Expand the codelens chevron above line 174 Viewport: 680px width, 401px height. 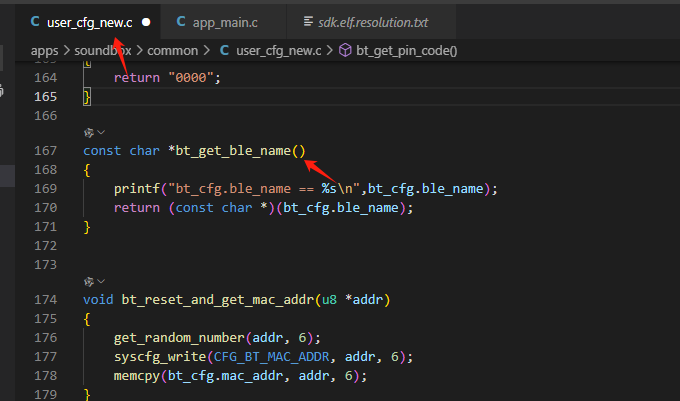coord(101,281)
